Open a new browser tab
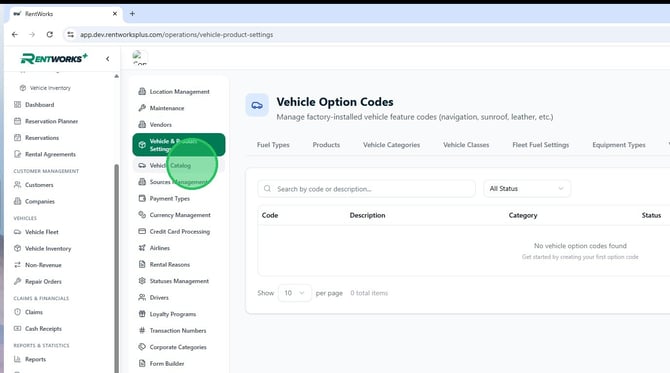The height and width of the screenshot is (373, 670). pyautogui.click(x=132, y=14)
